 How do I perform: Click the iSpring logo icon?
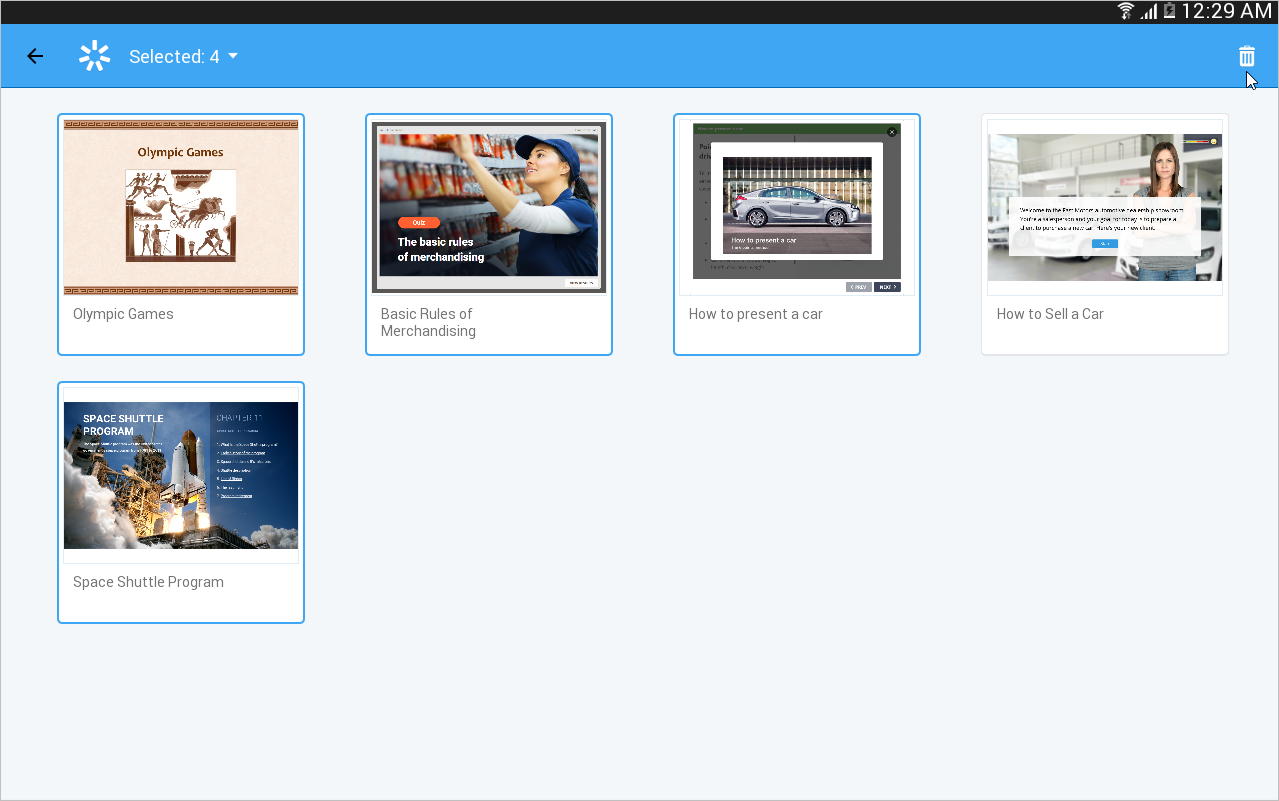click(x=94, y=57)
